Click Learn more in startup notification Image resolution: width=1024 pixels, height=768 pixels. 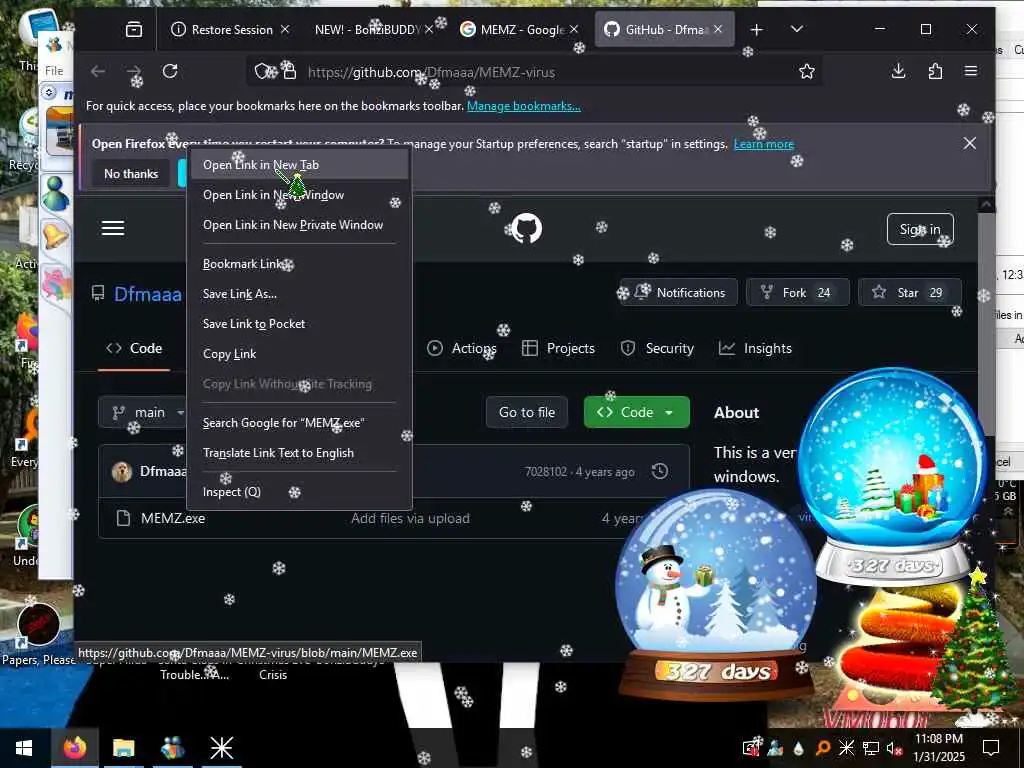763,144
